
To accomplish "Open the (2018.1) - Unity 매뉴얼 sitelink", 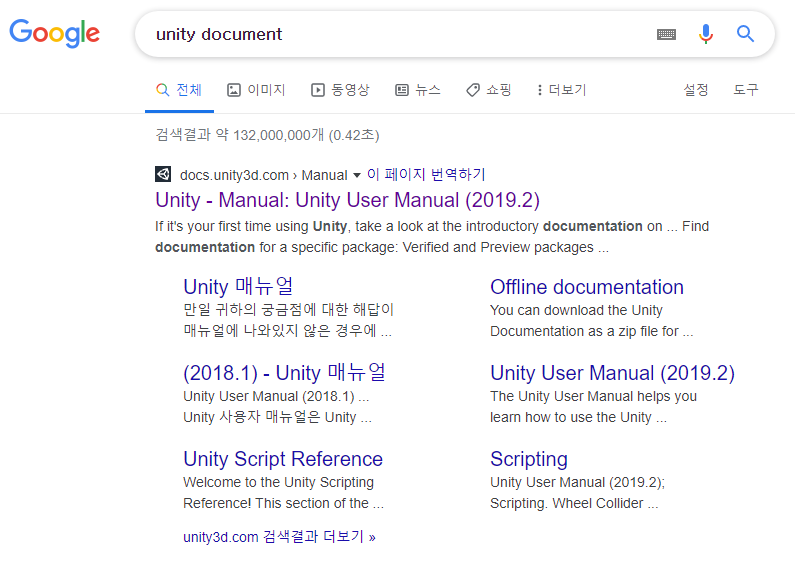I will (x=284, y=373).
